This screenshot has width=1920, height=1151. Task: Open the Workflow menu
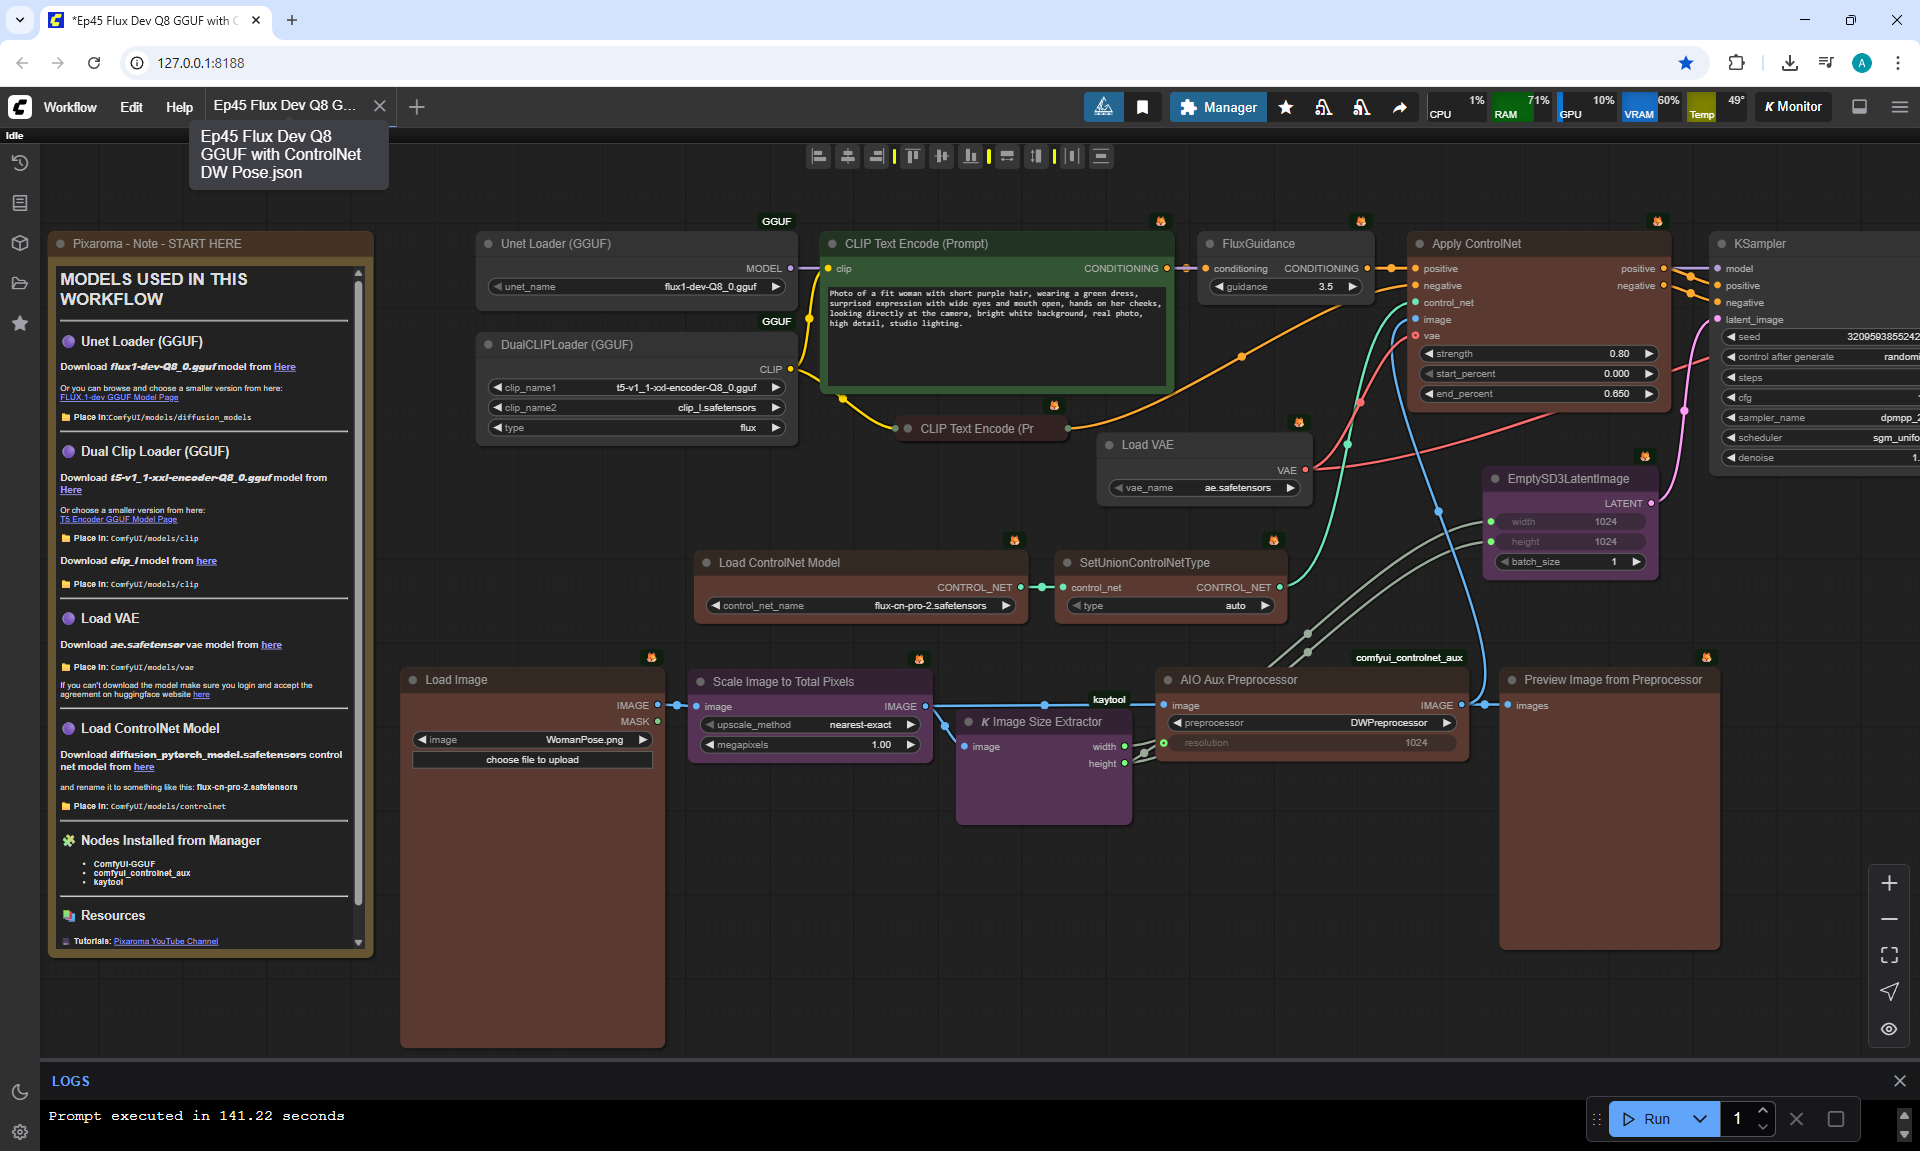[x=70, y=107]
